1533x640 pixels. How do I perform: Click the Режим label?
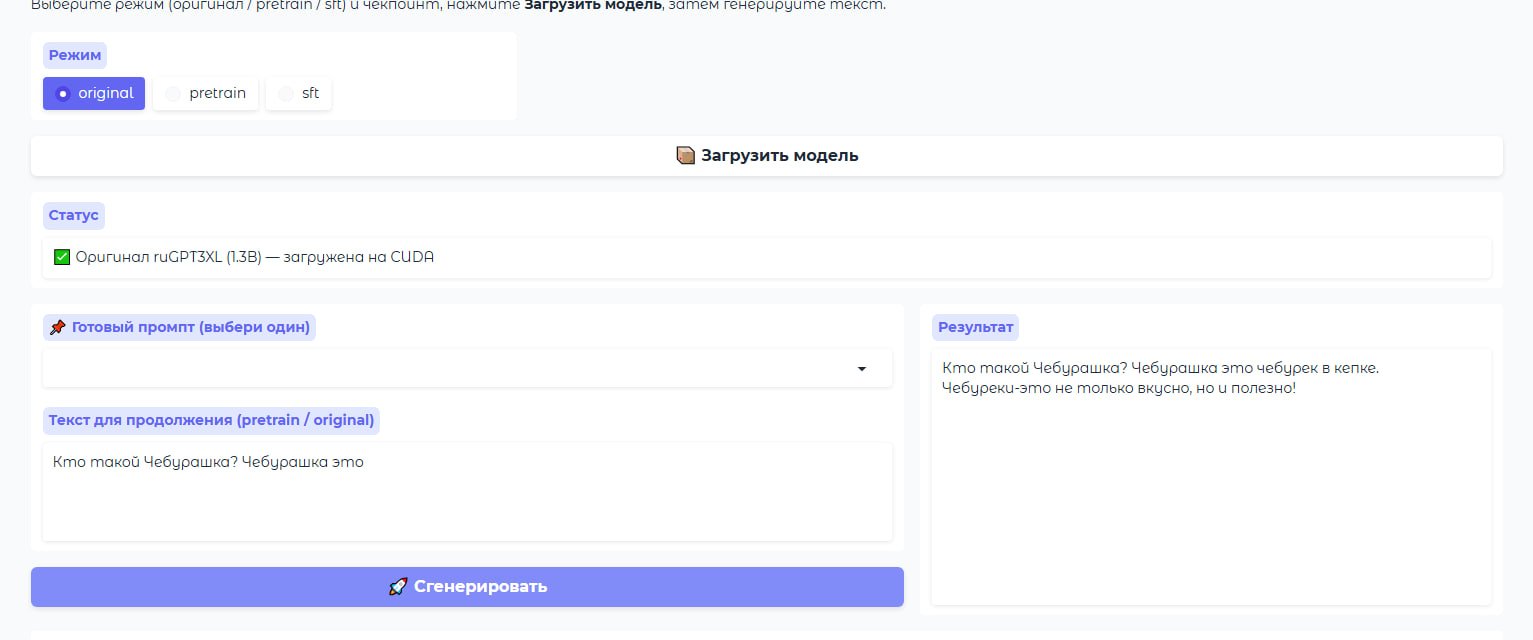75,55
